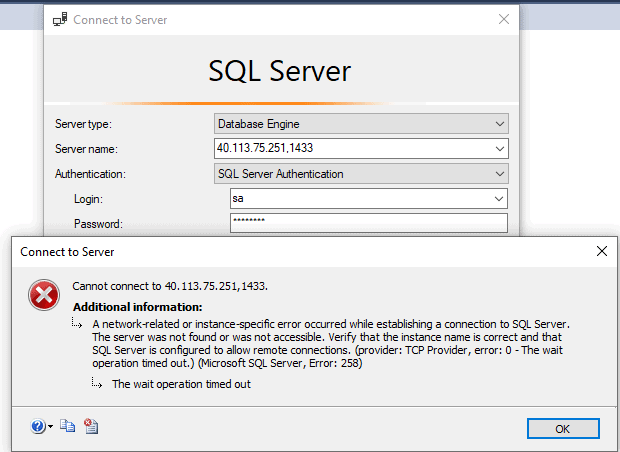Click into the Password field
Viewport: 620px width, 452px height.
click(368, 223)
